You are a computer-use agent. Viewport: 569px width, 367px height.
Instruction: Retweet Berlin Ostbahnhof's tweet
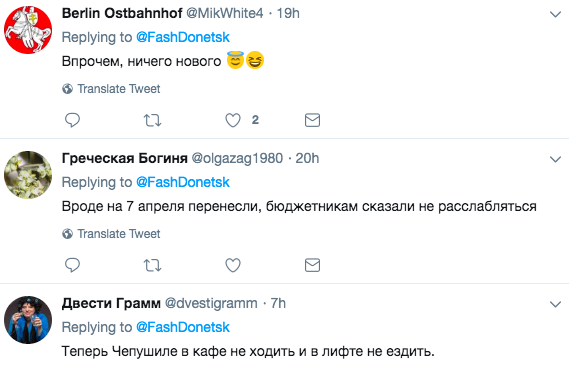point(152,120)
